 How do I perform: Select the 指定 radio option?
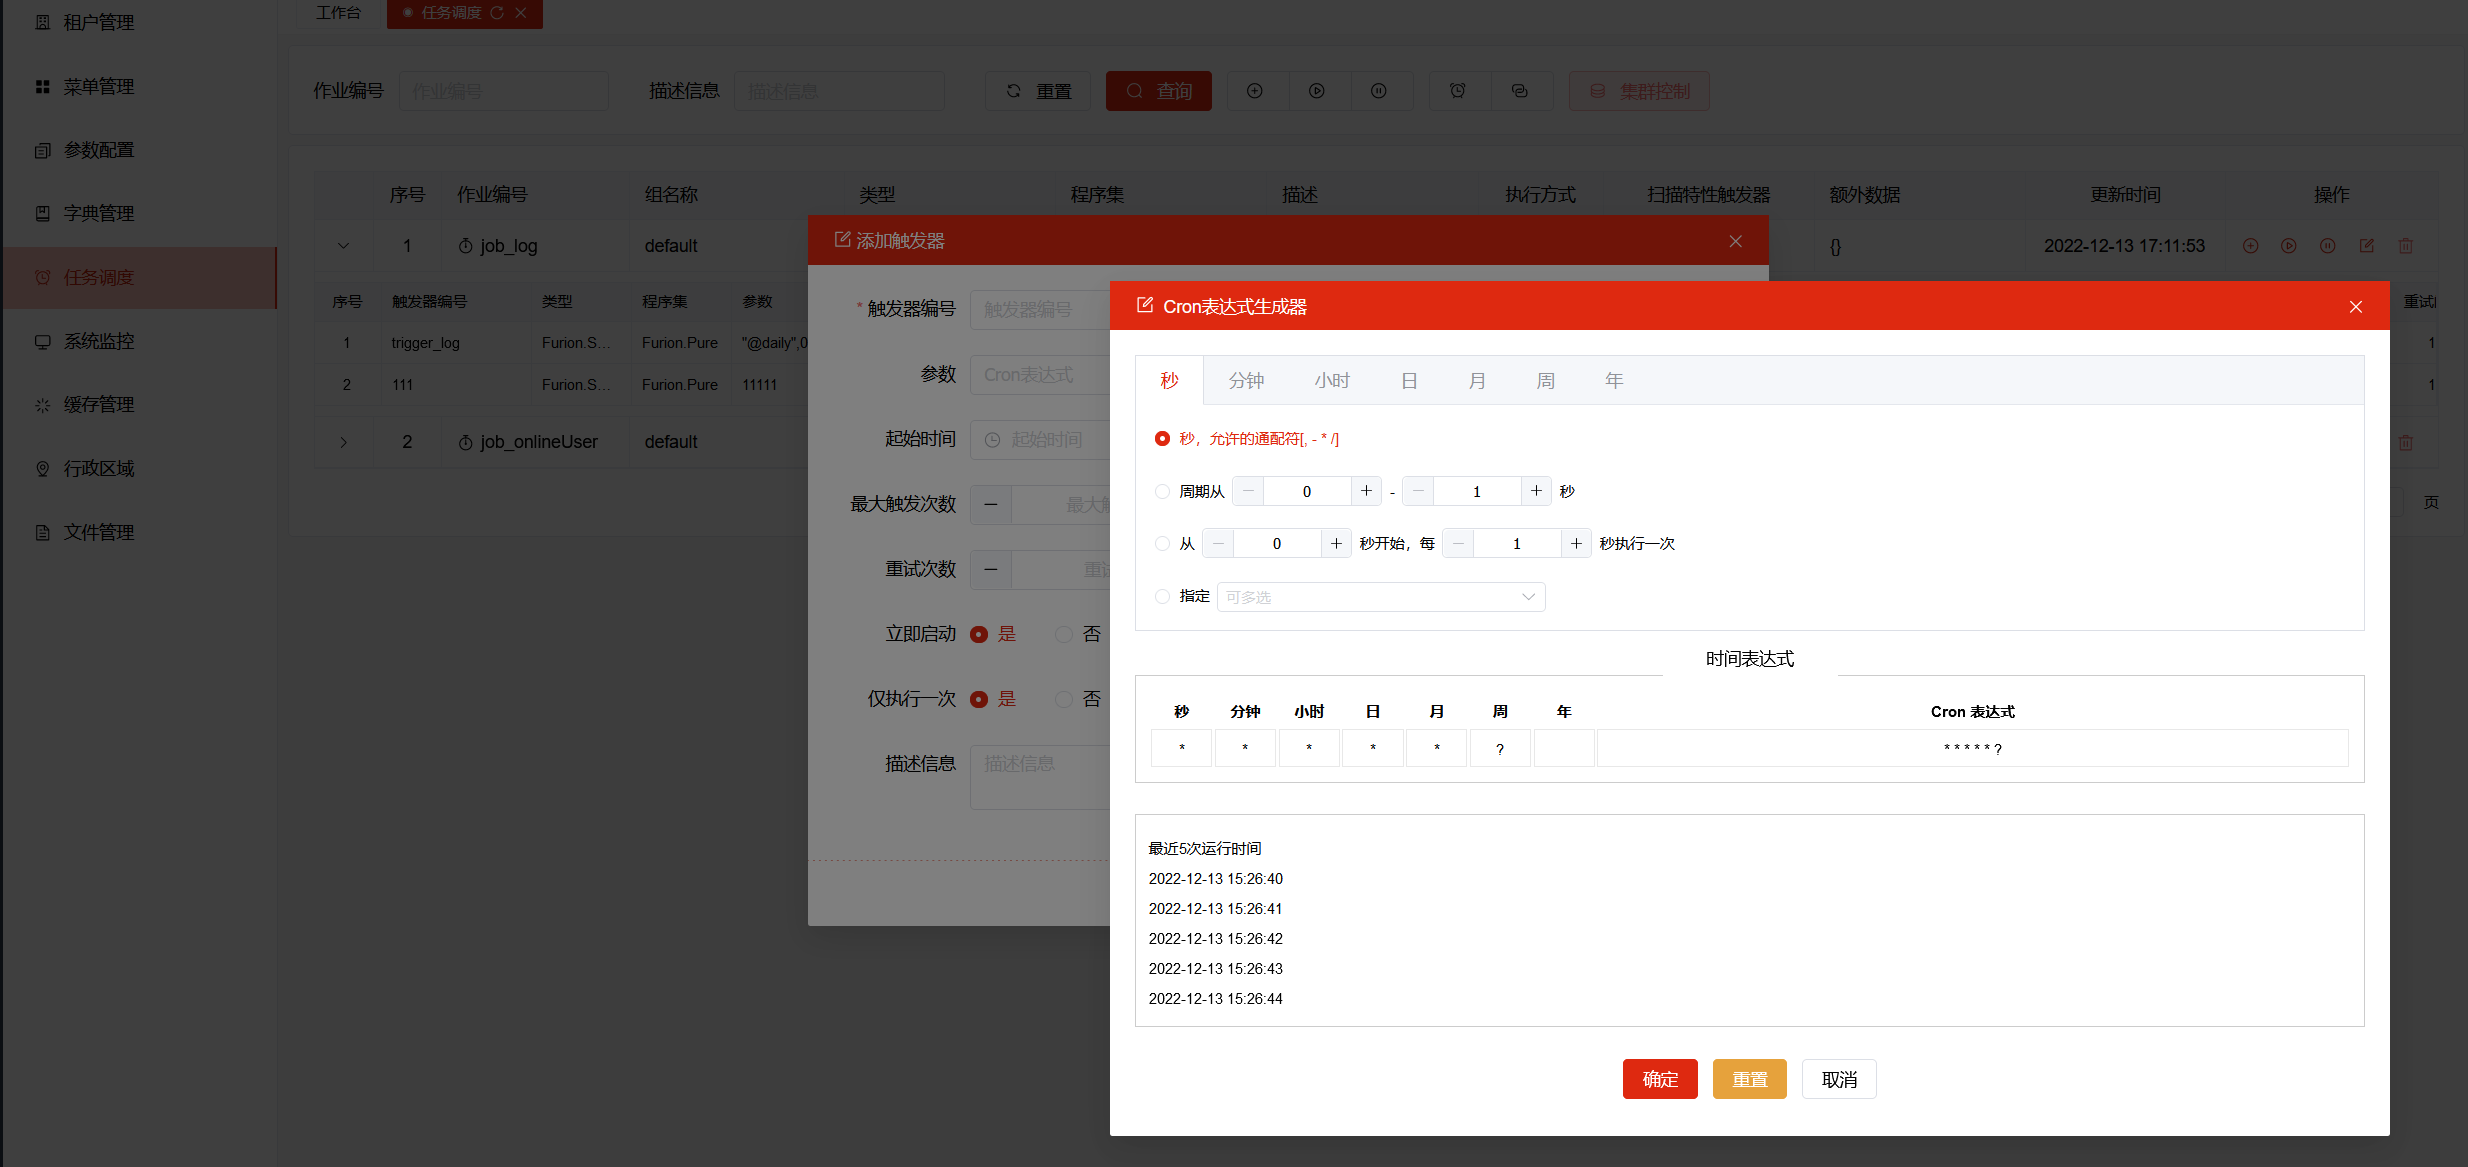(1162, 596)
